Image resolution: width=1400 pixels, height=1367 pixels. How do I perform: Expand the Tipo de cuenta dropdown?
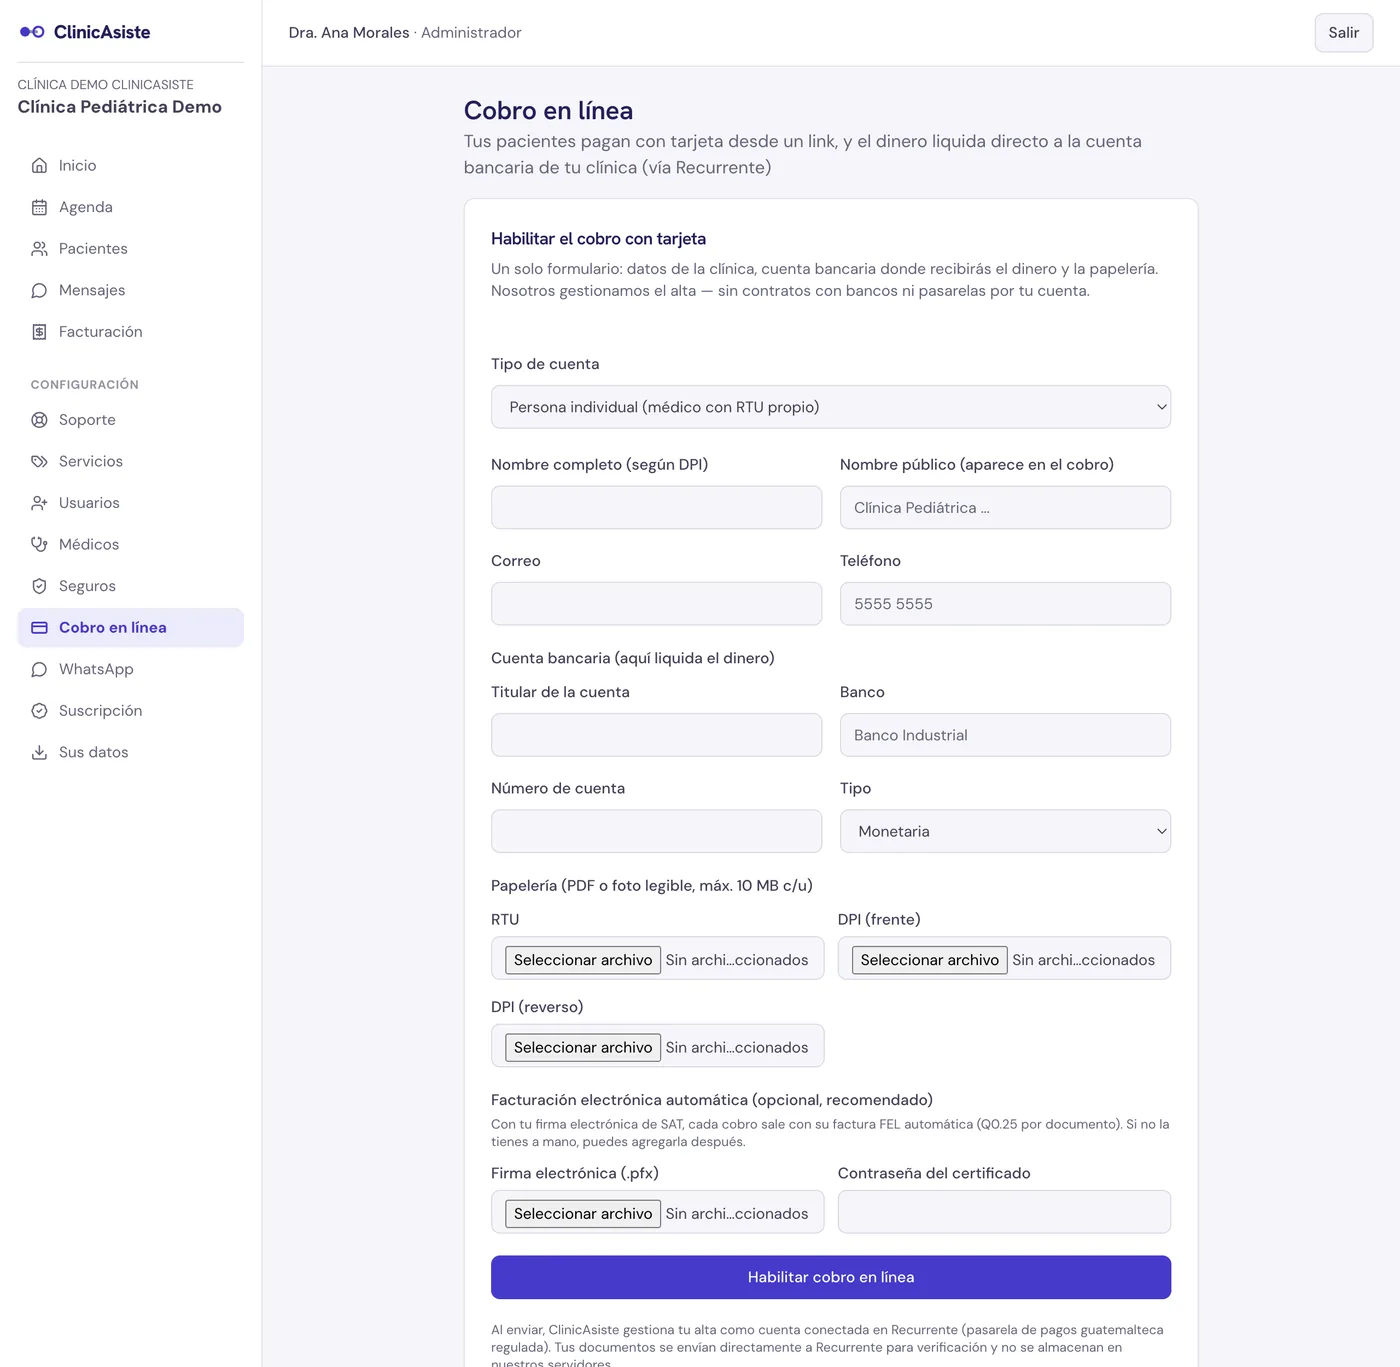[x=831, y=407]
